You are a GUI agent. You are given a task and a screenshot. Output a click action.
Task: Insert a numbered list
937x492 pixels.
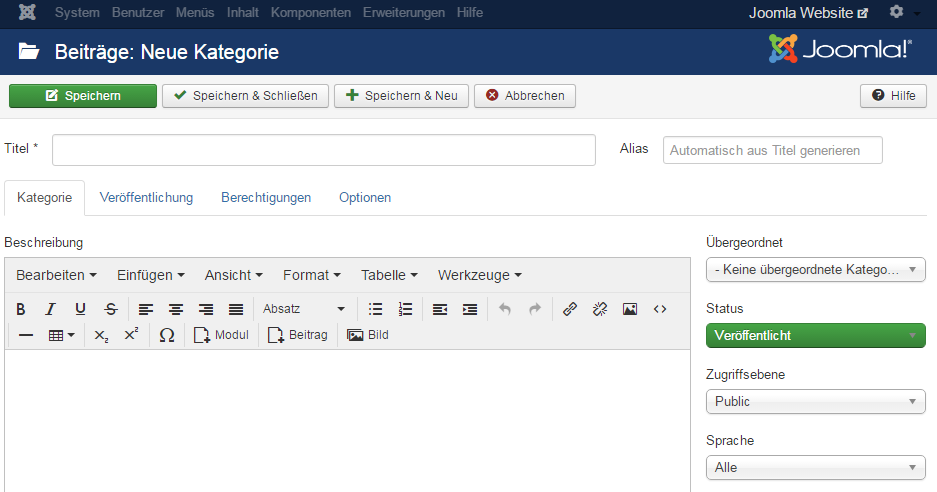[405, 309]
